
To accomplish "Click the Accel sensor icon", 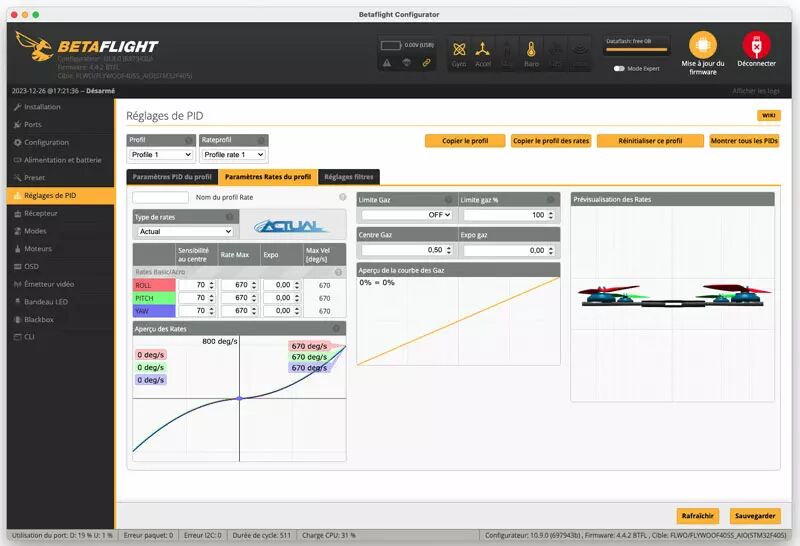I will click(482, 49).
